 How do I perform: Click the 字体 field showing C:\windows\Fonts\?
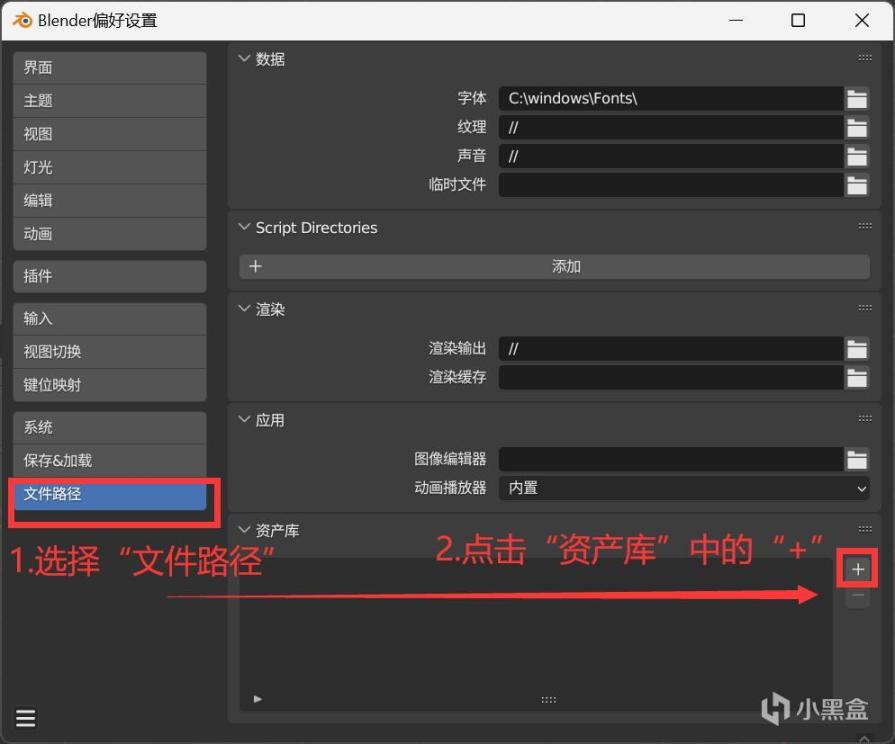pyautogui.click(x=671, y=98)
